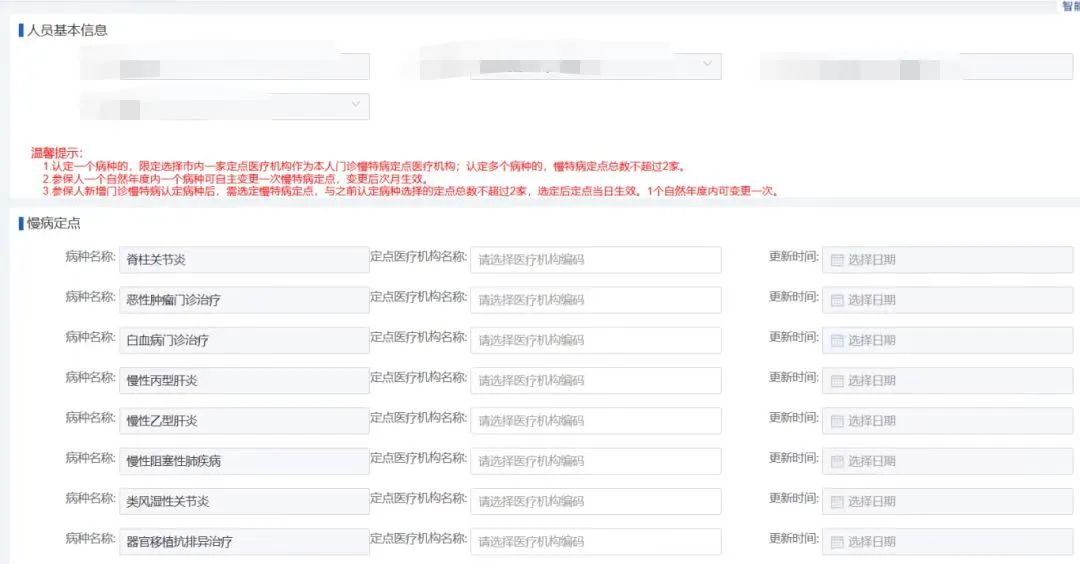Select medical institution for 脊柱关节炎
The width and height of the screenshot is (1080, 564).
[x=595, y=260]
